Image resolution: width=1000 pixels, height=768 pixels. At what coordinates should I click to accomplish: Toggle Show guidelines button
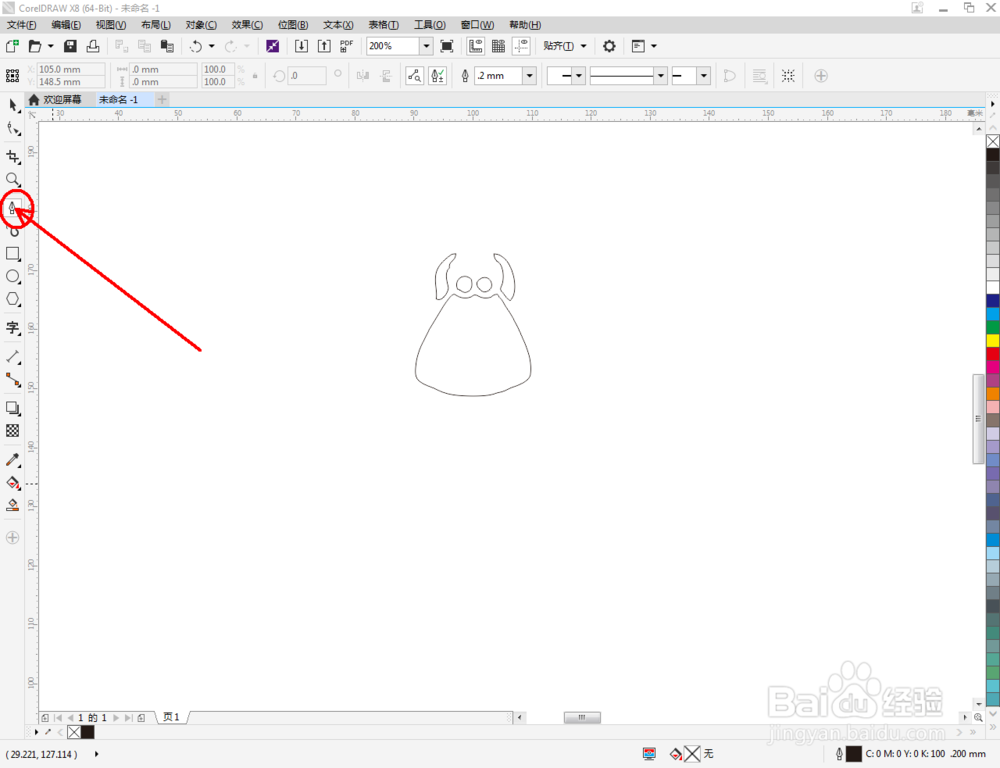tap(521, 46)
